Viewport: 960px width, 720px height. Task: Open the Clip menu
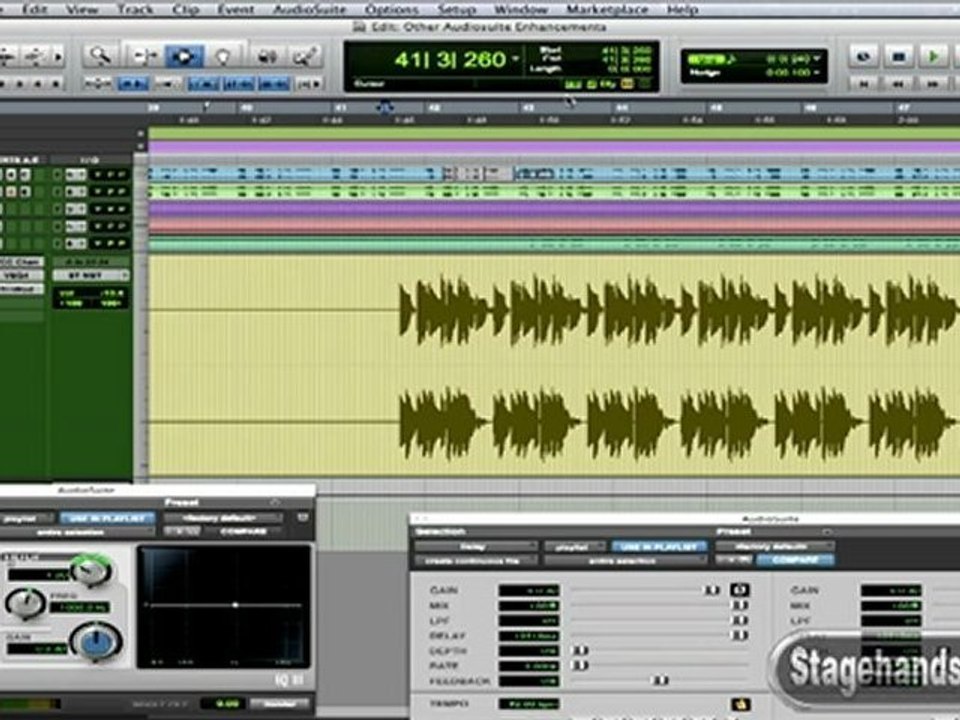[185, 9]
